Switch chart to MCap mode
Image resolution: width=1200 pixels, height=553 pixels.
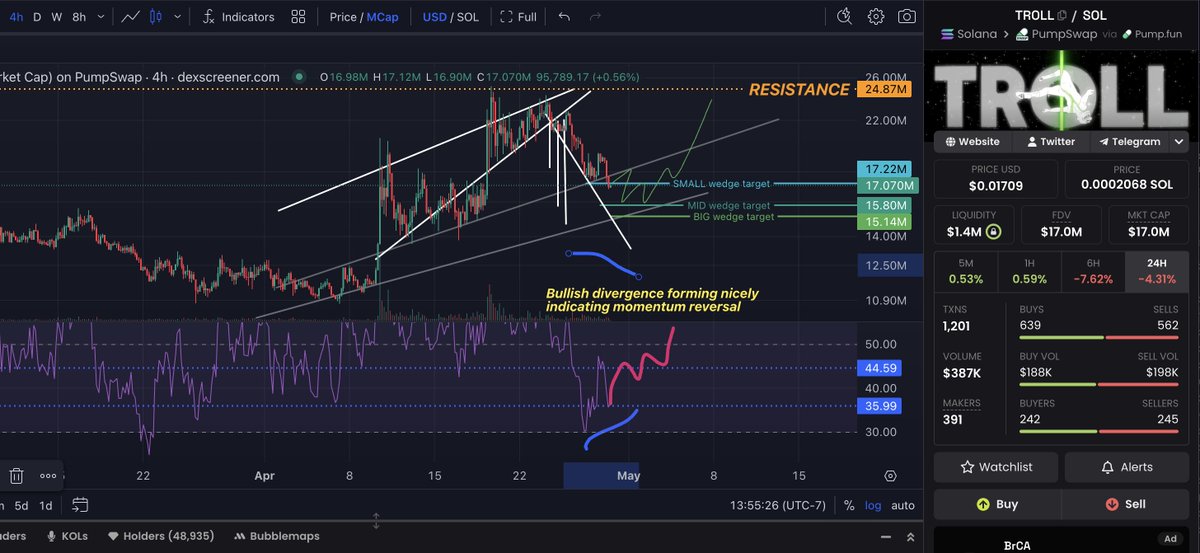pyautogui.click(x=381, y=17)
